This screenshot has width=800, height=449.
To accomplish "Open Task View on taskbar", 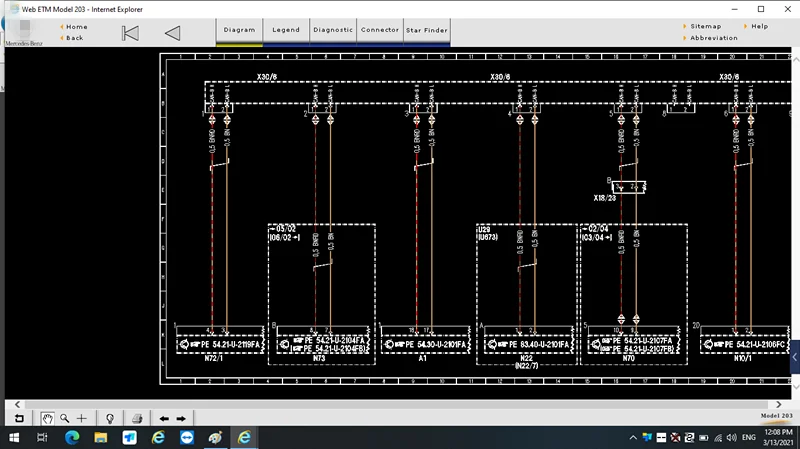I will pyautogui.click(x=42, y=437).
